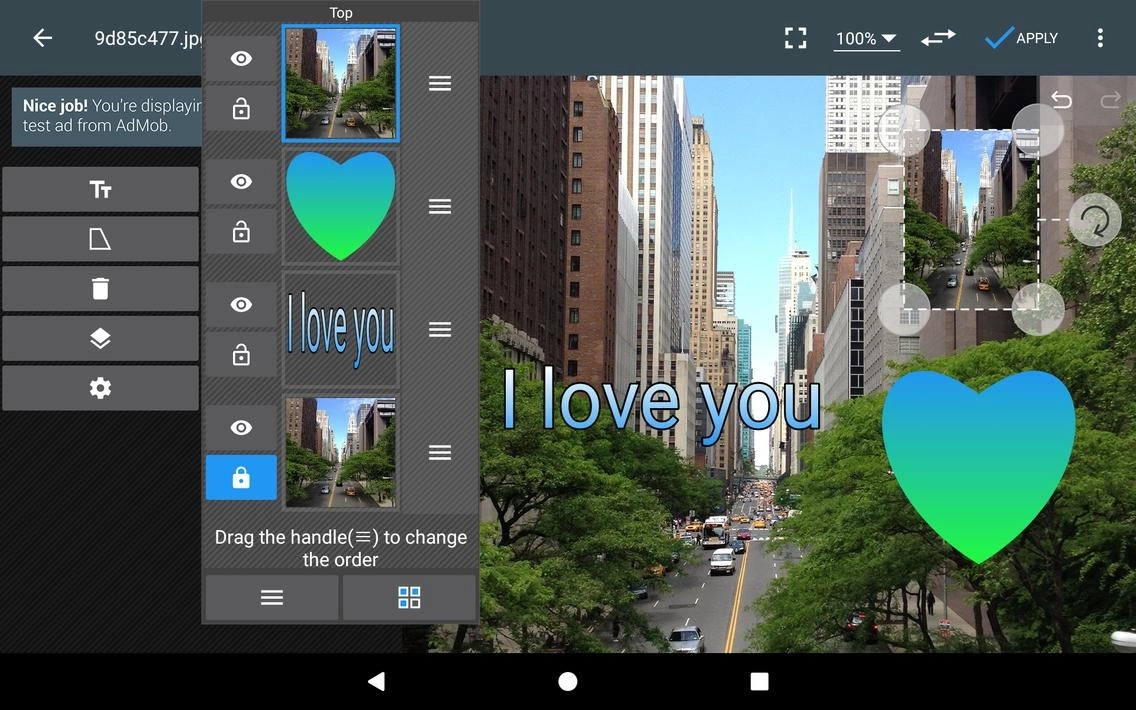Select the add text tool
This screenshot has width=1136, height=710.
pos(100,190)
